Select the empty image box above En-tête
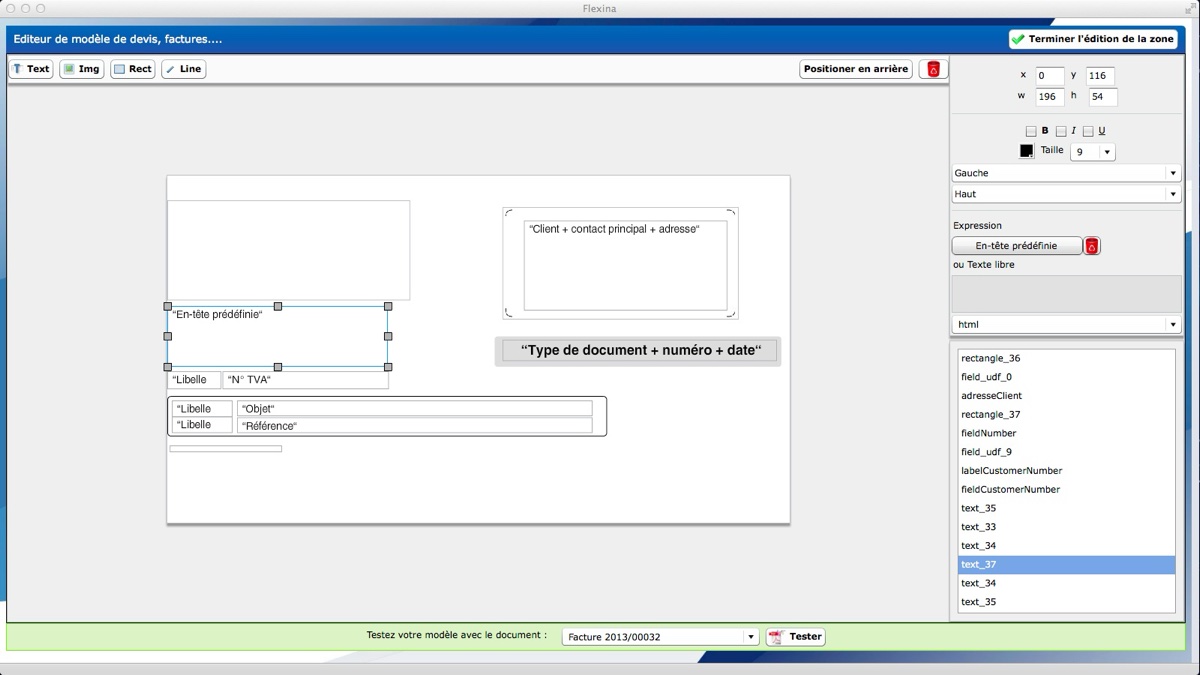The height and width of the screenshot is (675, 1200). [x=288, y=250]
